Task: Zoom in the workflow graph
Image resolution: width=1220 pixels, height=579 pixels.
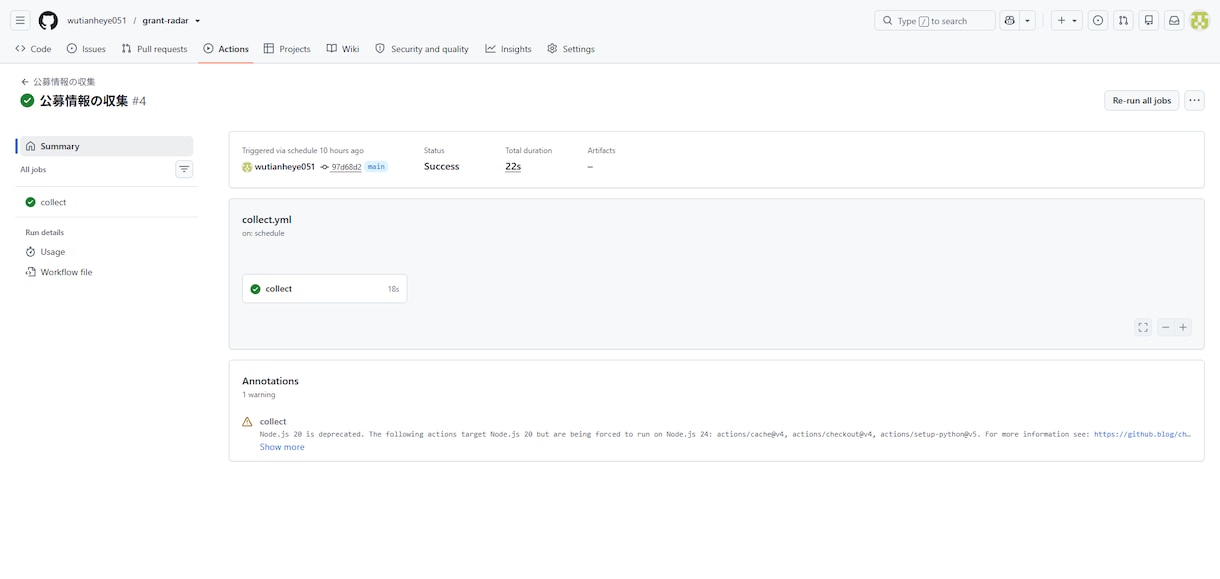Action: [x=1183, y=327]
